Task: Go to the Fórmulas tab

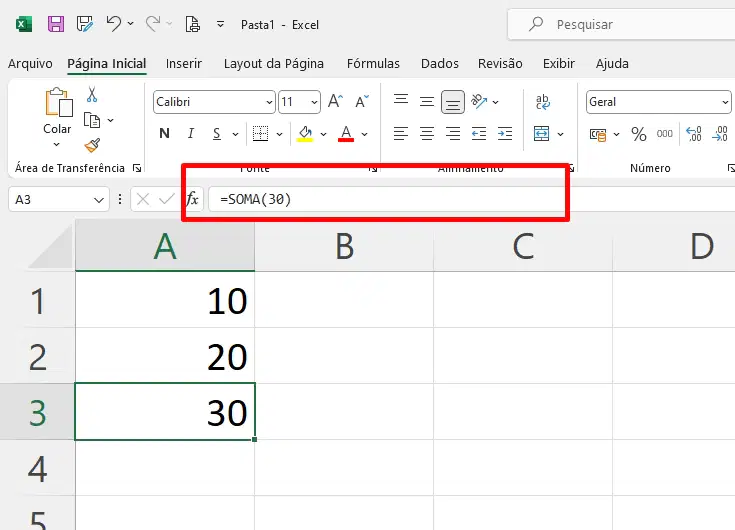Action: pyautogui.click(x=373, y=64)
